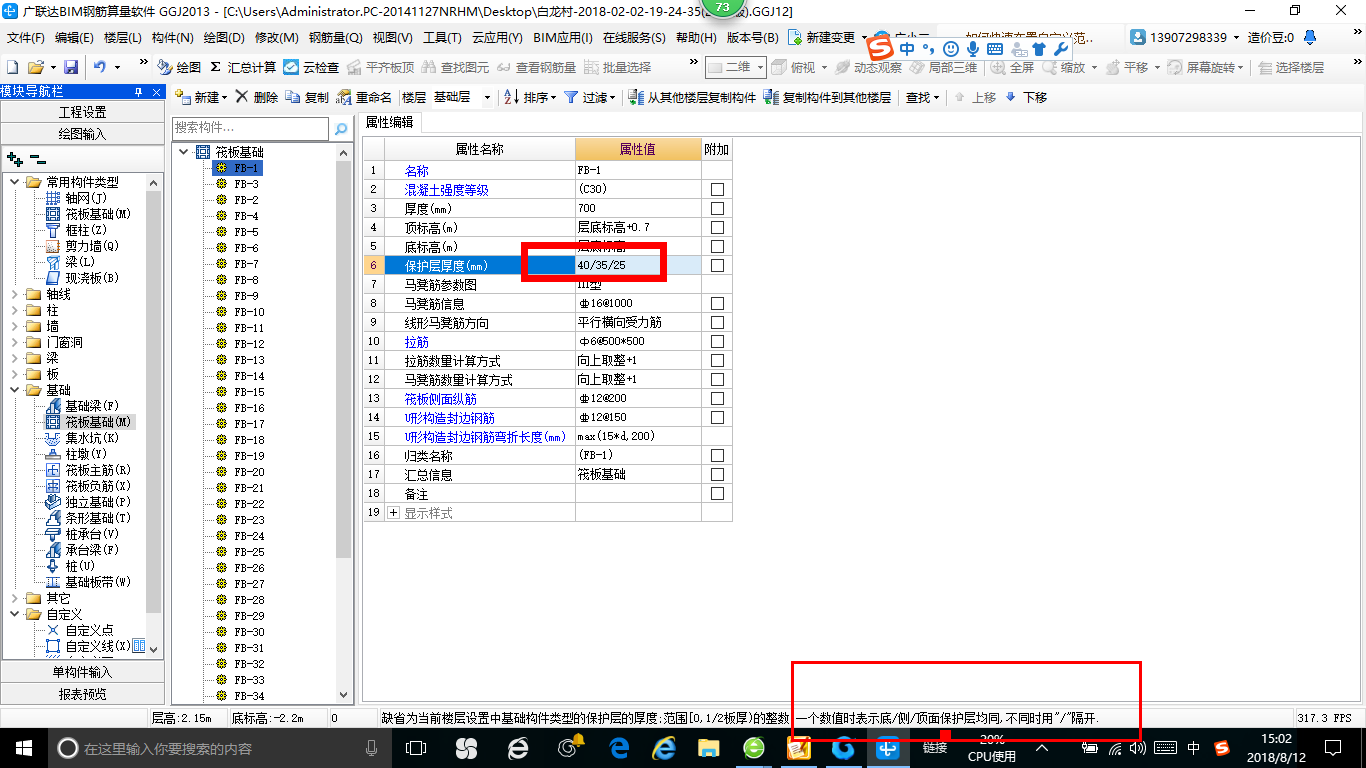Tick the 附加 checkbox for 混凝土强度等级

click(x=717, y=189)
